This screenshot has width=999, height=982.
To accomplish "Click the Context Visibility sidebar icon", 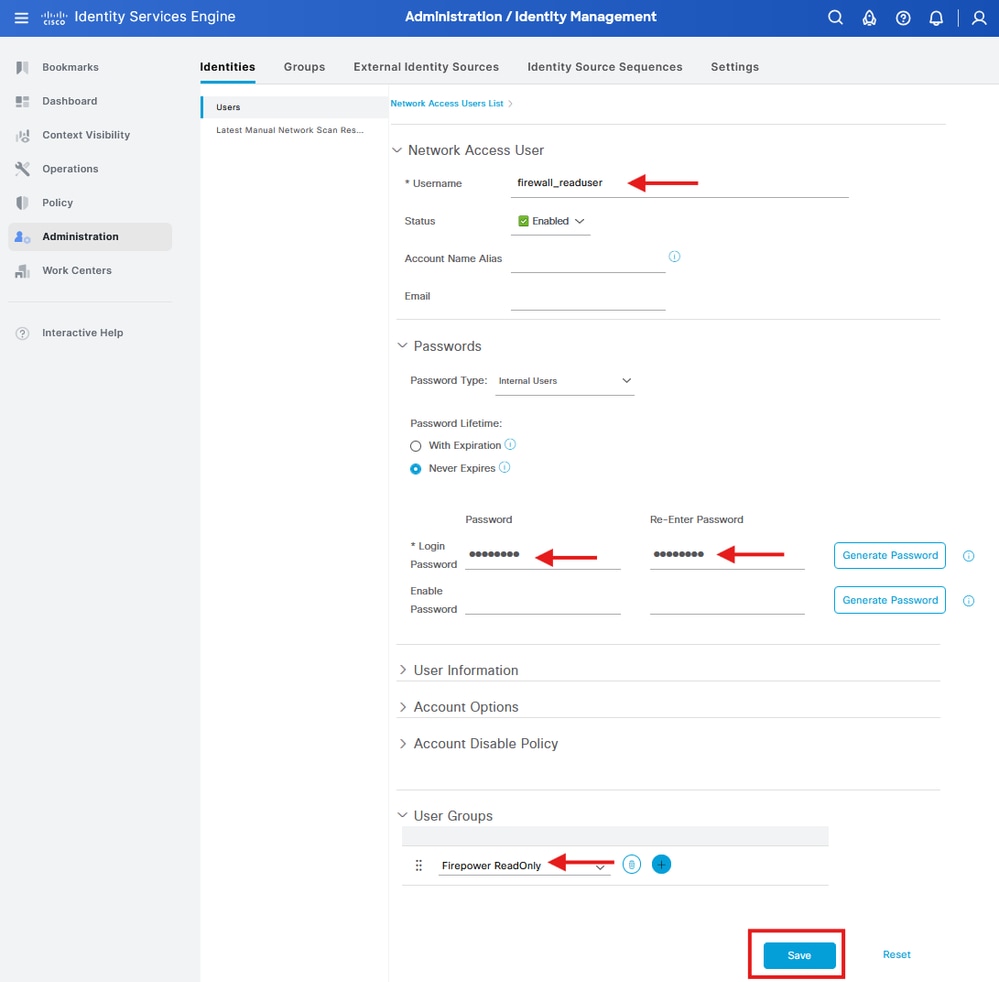I will (22, 135).
